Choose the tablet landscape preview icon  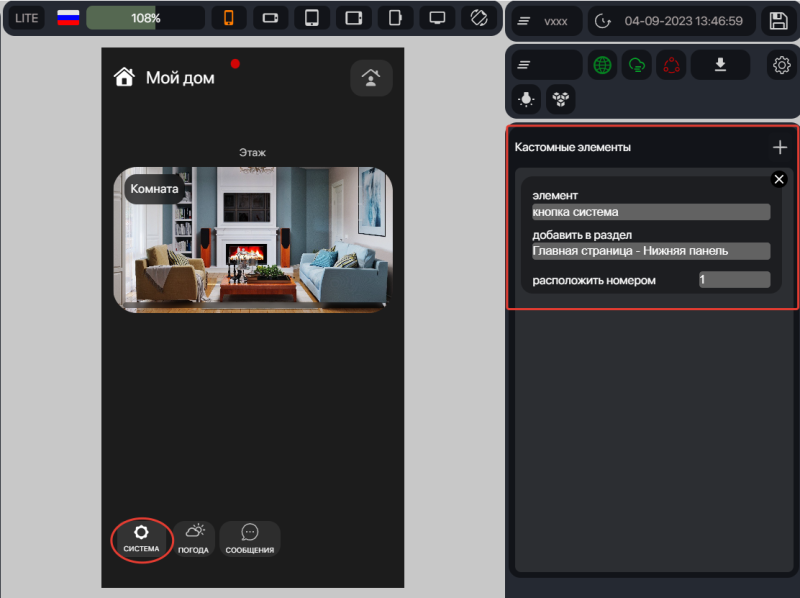pyautogui.click(x=354, y=18)
